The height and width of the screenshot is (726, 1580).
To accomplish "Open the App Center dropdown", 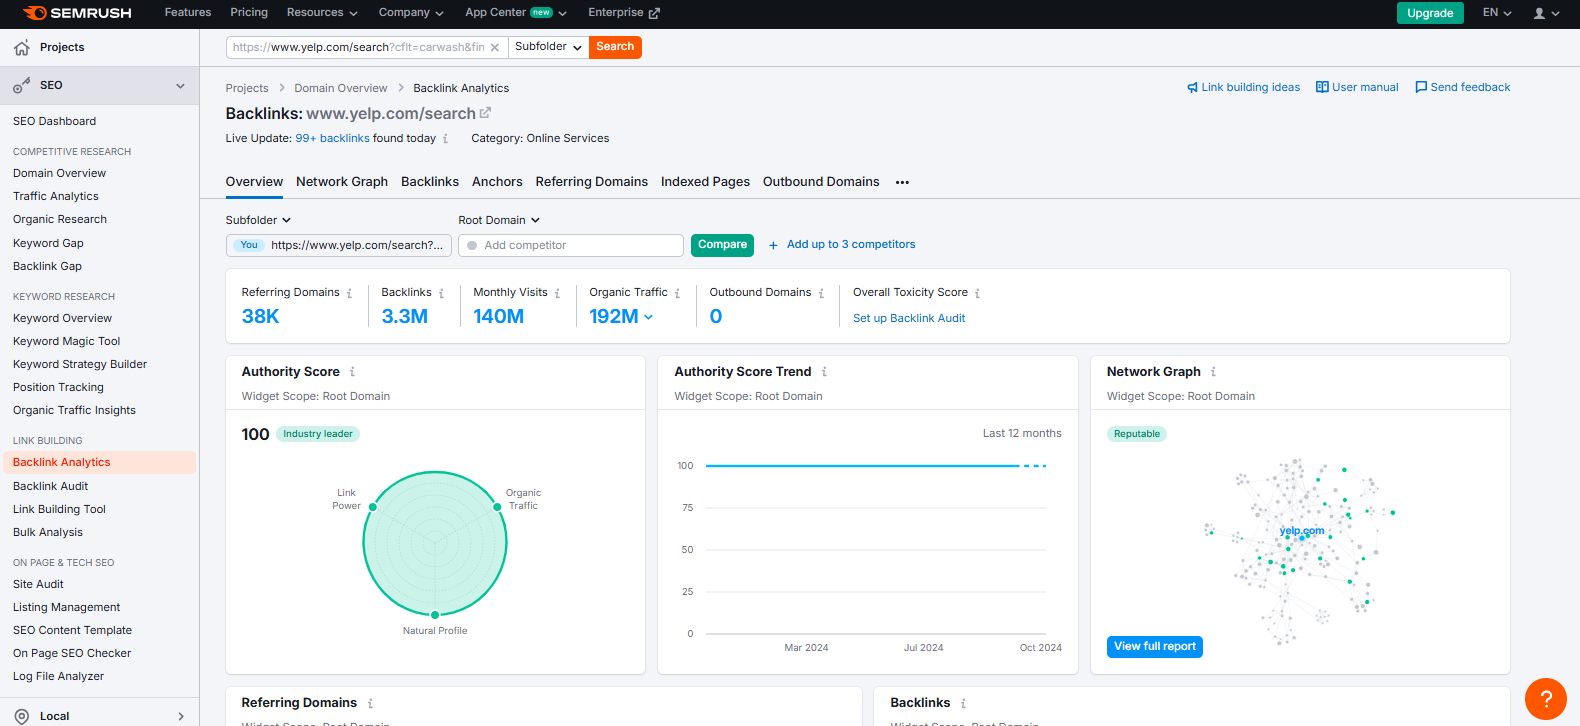I will [x=516, y=13].
